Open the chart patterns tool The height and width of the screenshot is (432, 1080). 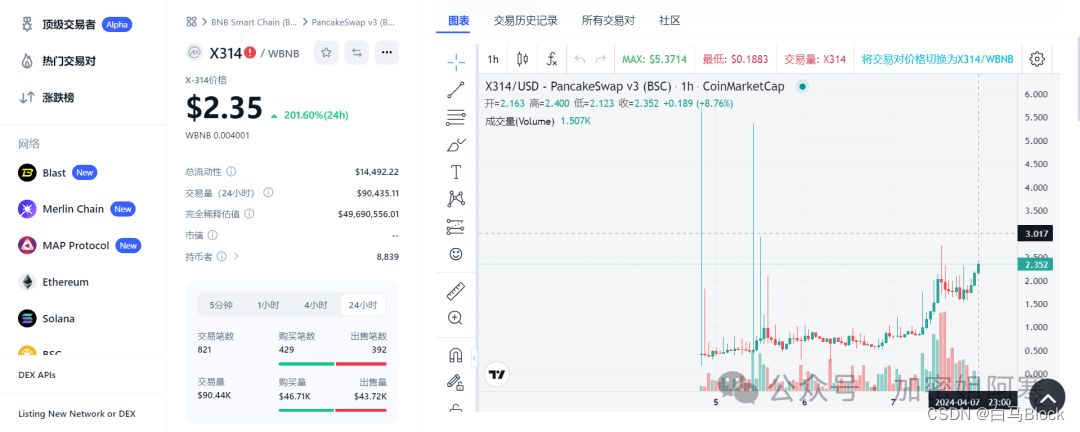pyautogui.click(x=456, y=199)
